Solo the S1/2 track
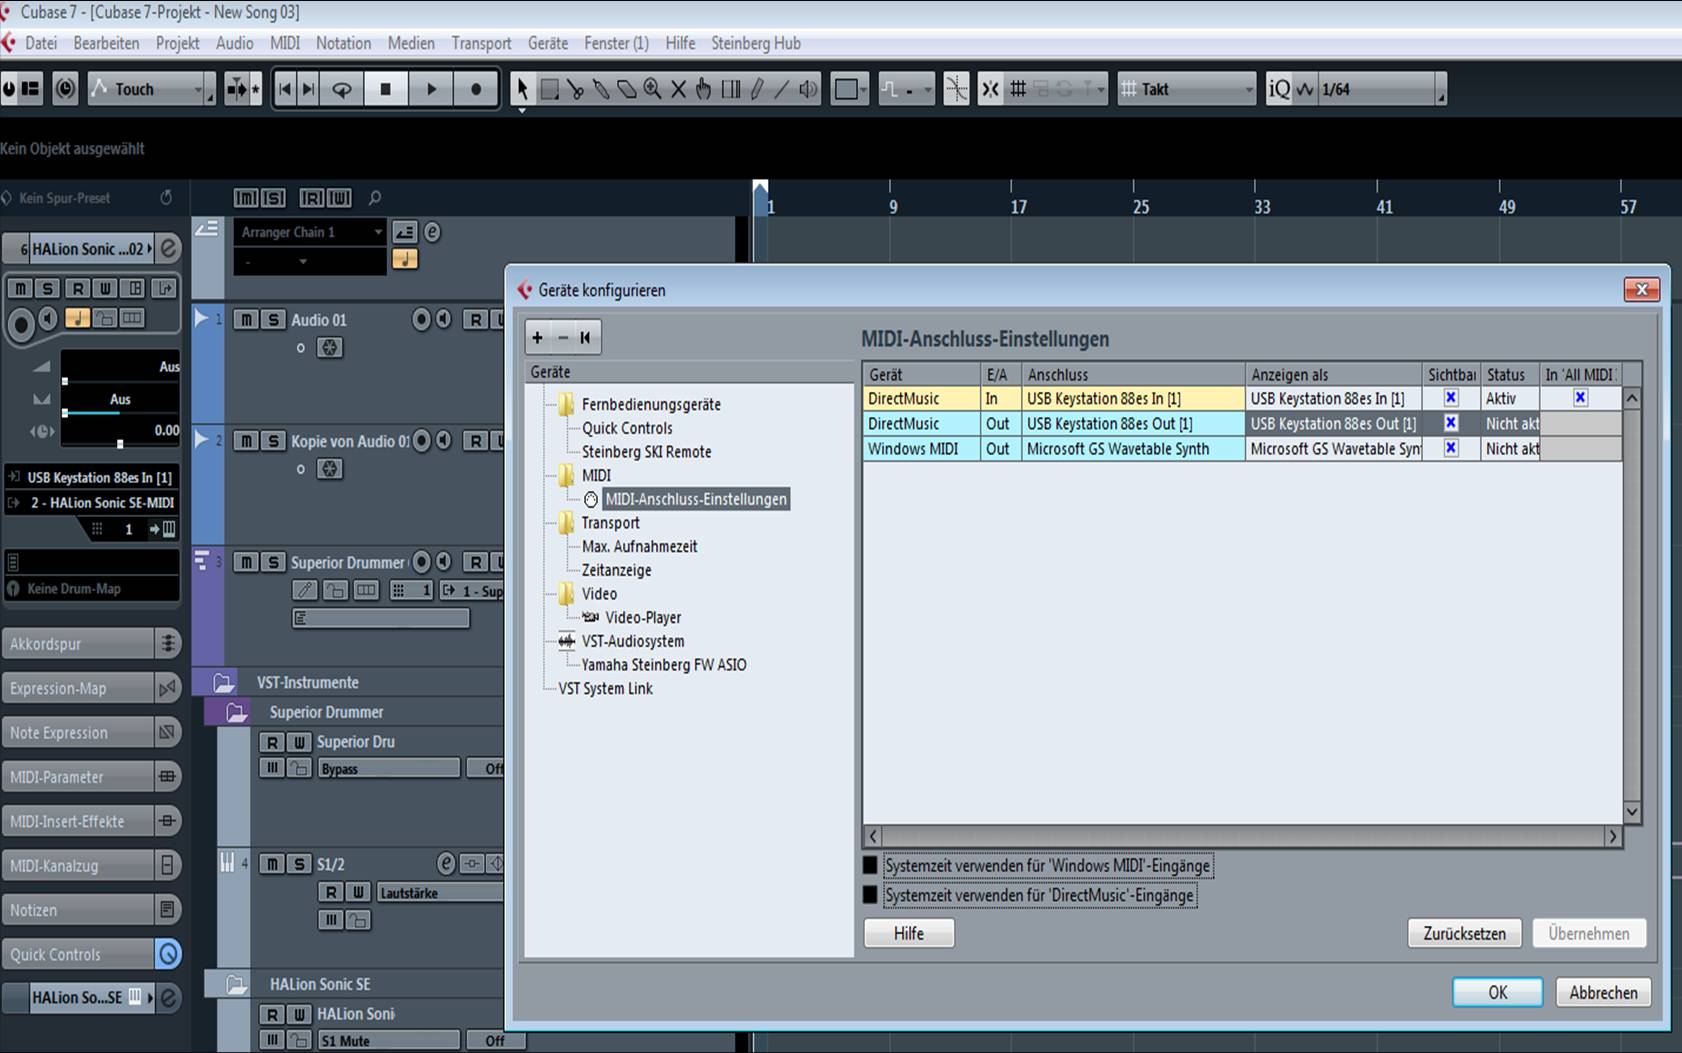1682x1053 pixels. pos(299,864)
